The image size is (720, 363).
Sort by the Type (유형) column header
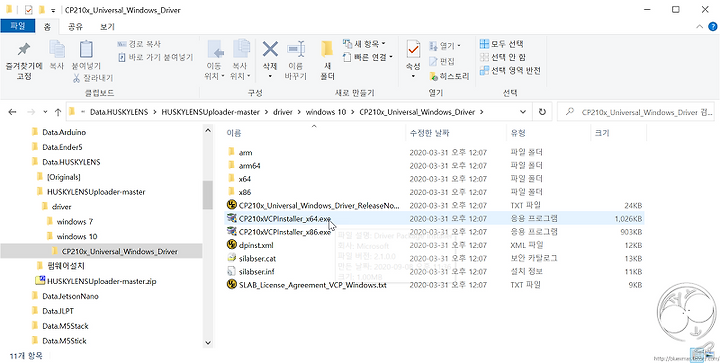[518, 133]
